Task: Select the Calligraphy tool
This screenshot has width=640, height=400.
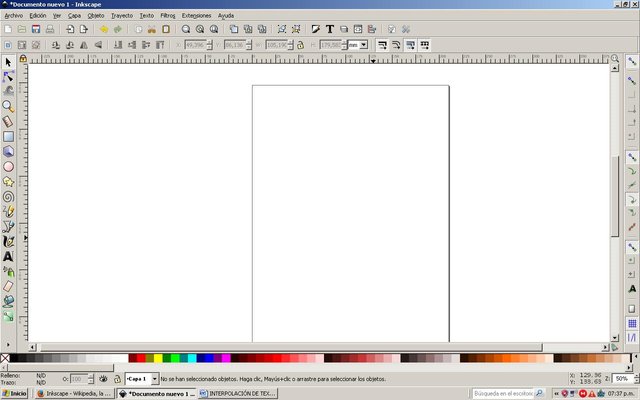Action: coord(8,242)
